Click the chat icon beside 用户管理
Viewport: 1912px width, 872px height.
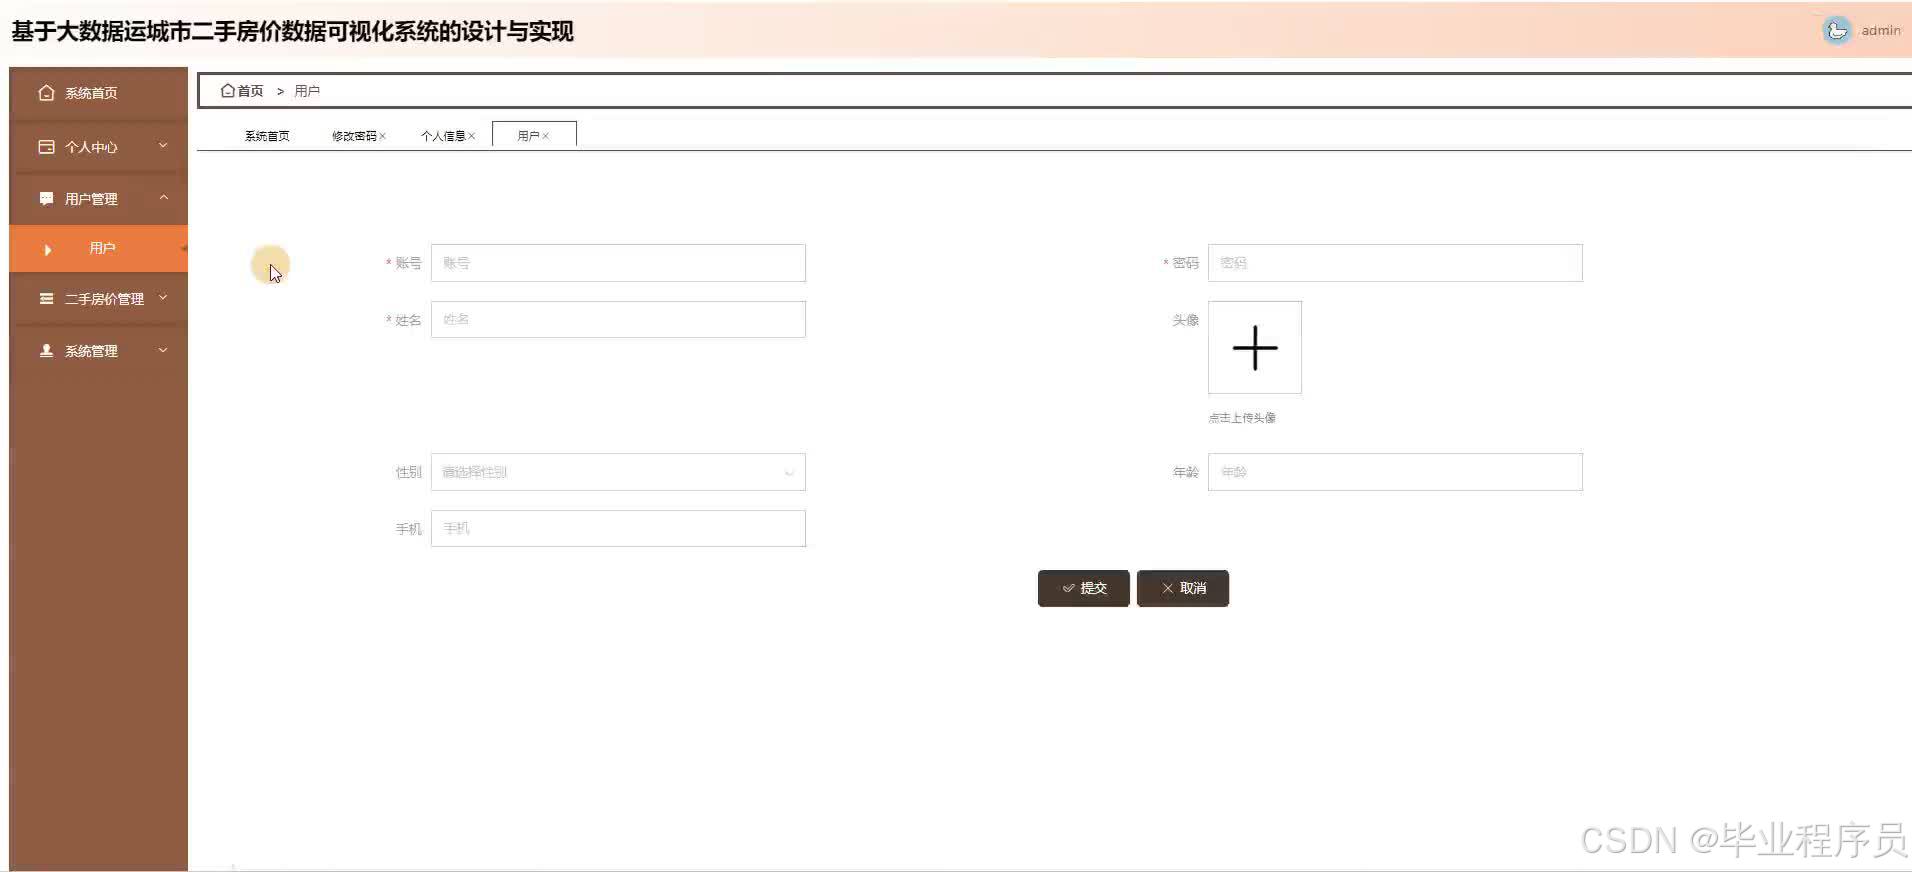[x=46, y=199]
